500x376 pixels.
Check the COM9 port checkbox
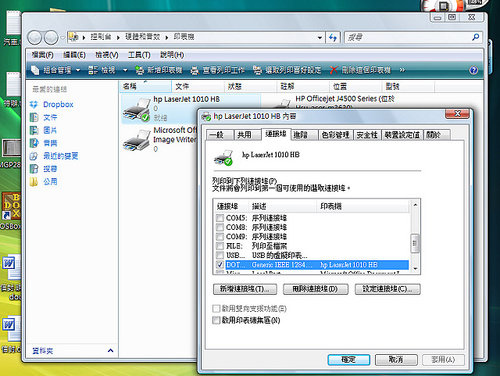click(220, 237)
